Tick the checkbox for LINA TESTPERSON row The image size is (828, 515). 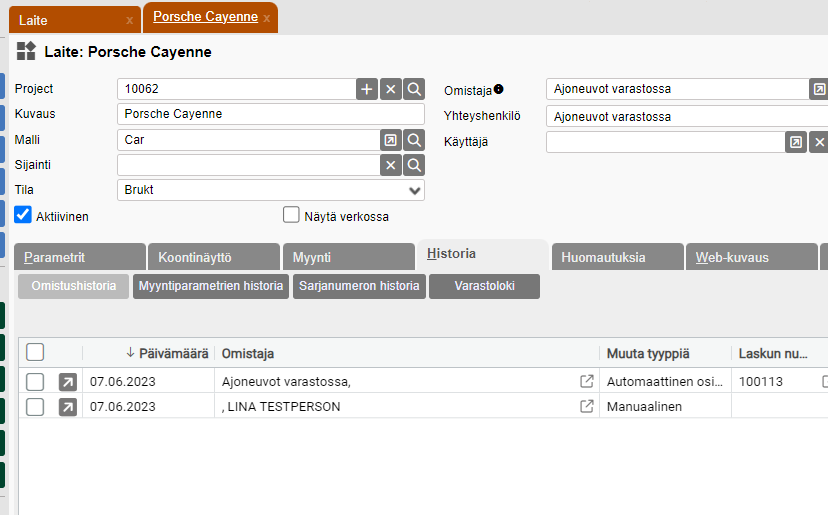[x=35, y=407]
